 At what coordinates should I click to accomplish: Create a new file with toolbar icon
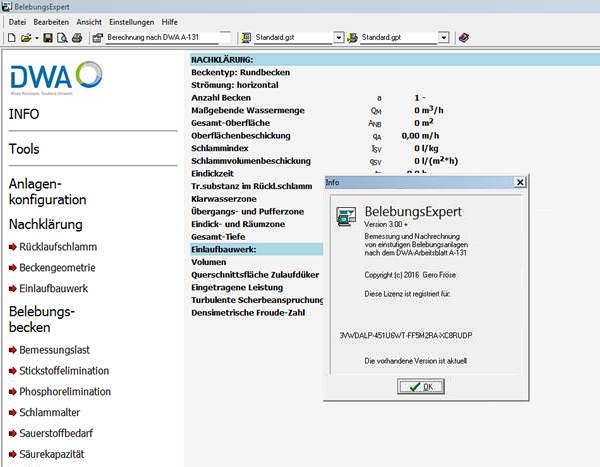[x=12, y=38]
